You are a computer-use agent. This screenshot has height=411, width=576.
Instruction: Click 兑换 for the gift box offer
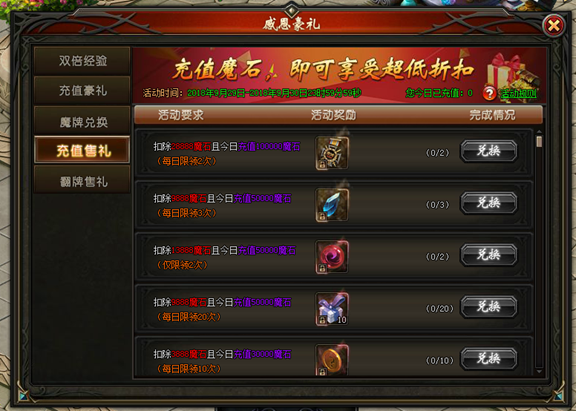pos(489,306)
